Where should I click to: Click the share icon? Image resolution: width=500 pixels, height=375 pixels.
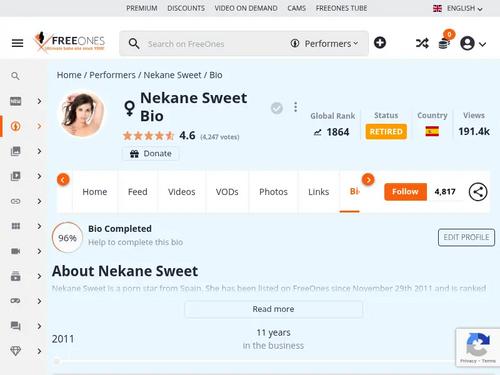click(x=478, y=192)
